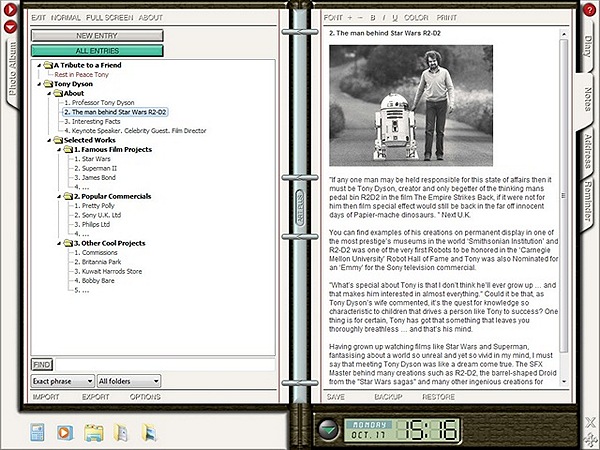This screenshot has width=600, height=450.
Task: Click the ALL ENTRIES button
Action: pos(97,51)
